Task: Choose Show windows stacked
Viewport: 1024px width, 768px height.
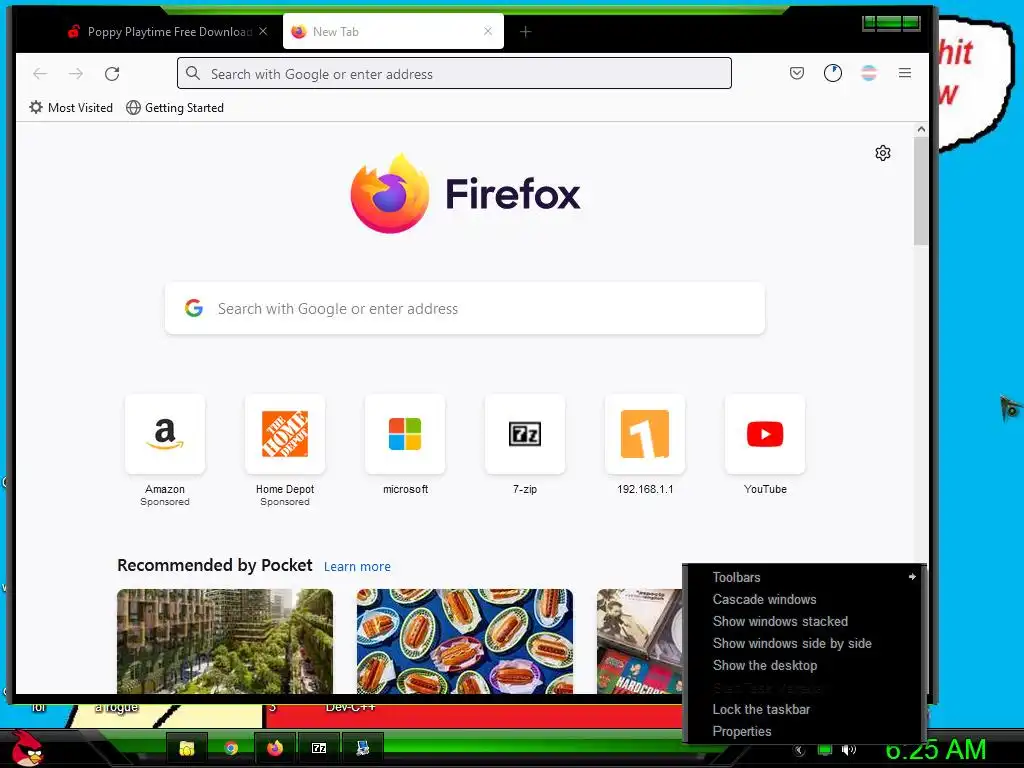Action: [805, 621]
